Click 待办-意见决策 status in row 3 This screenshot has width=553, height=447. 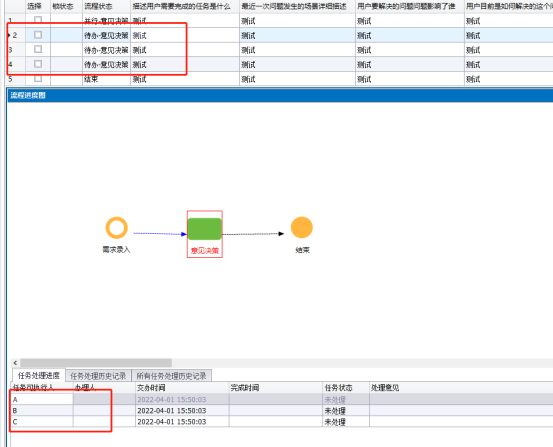(106, 50)
